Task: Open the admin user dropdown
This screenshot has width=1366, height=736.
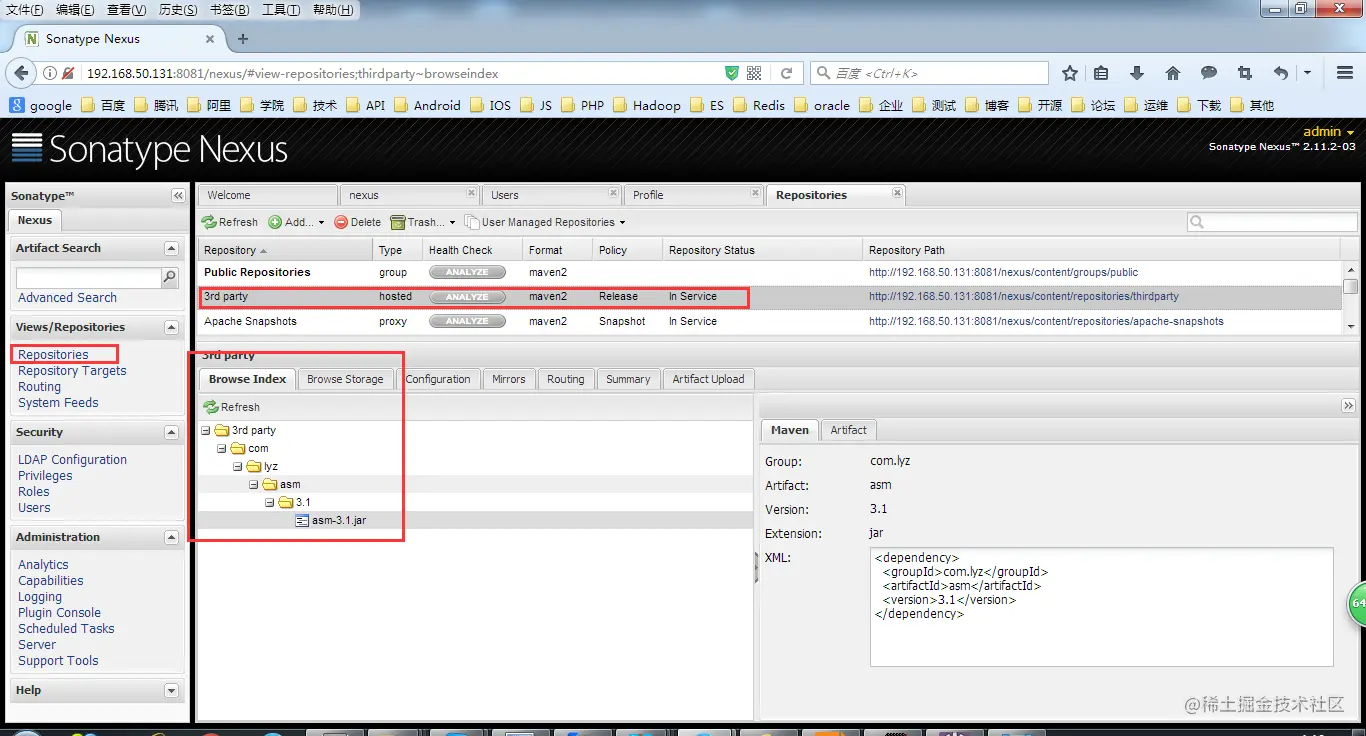Action: [x=1329, y=131]
